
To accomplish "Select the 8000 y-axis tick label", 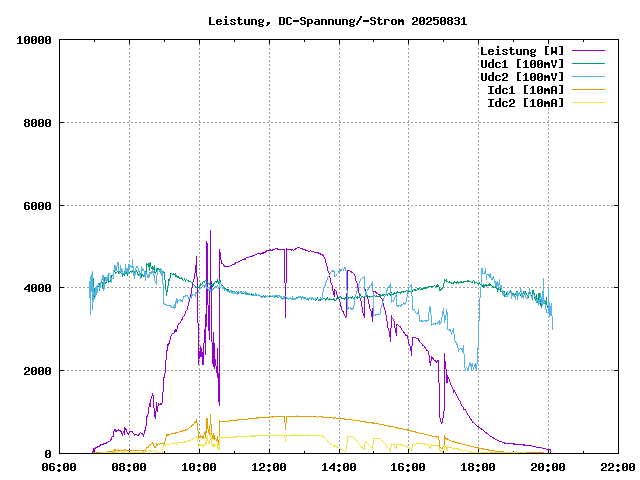I will tap(37, 123).
